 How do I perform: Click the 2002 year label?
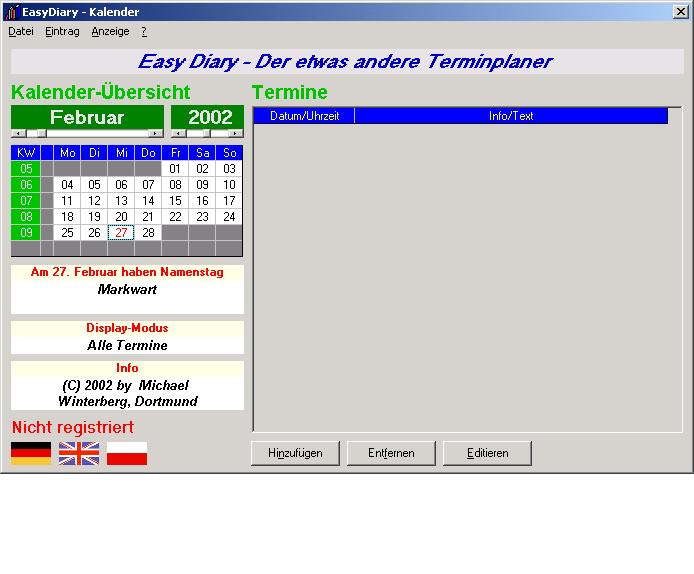tap(208, 117)
